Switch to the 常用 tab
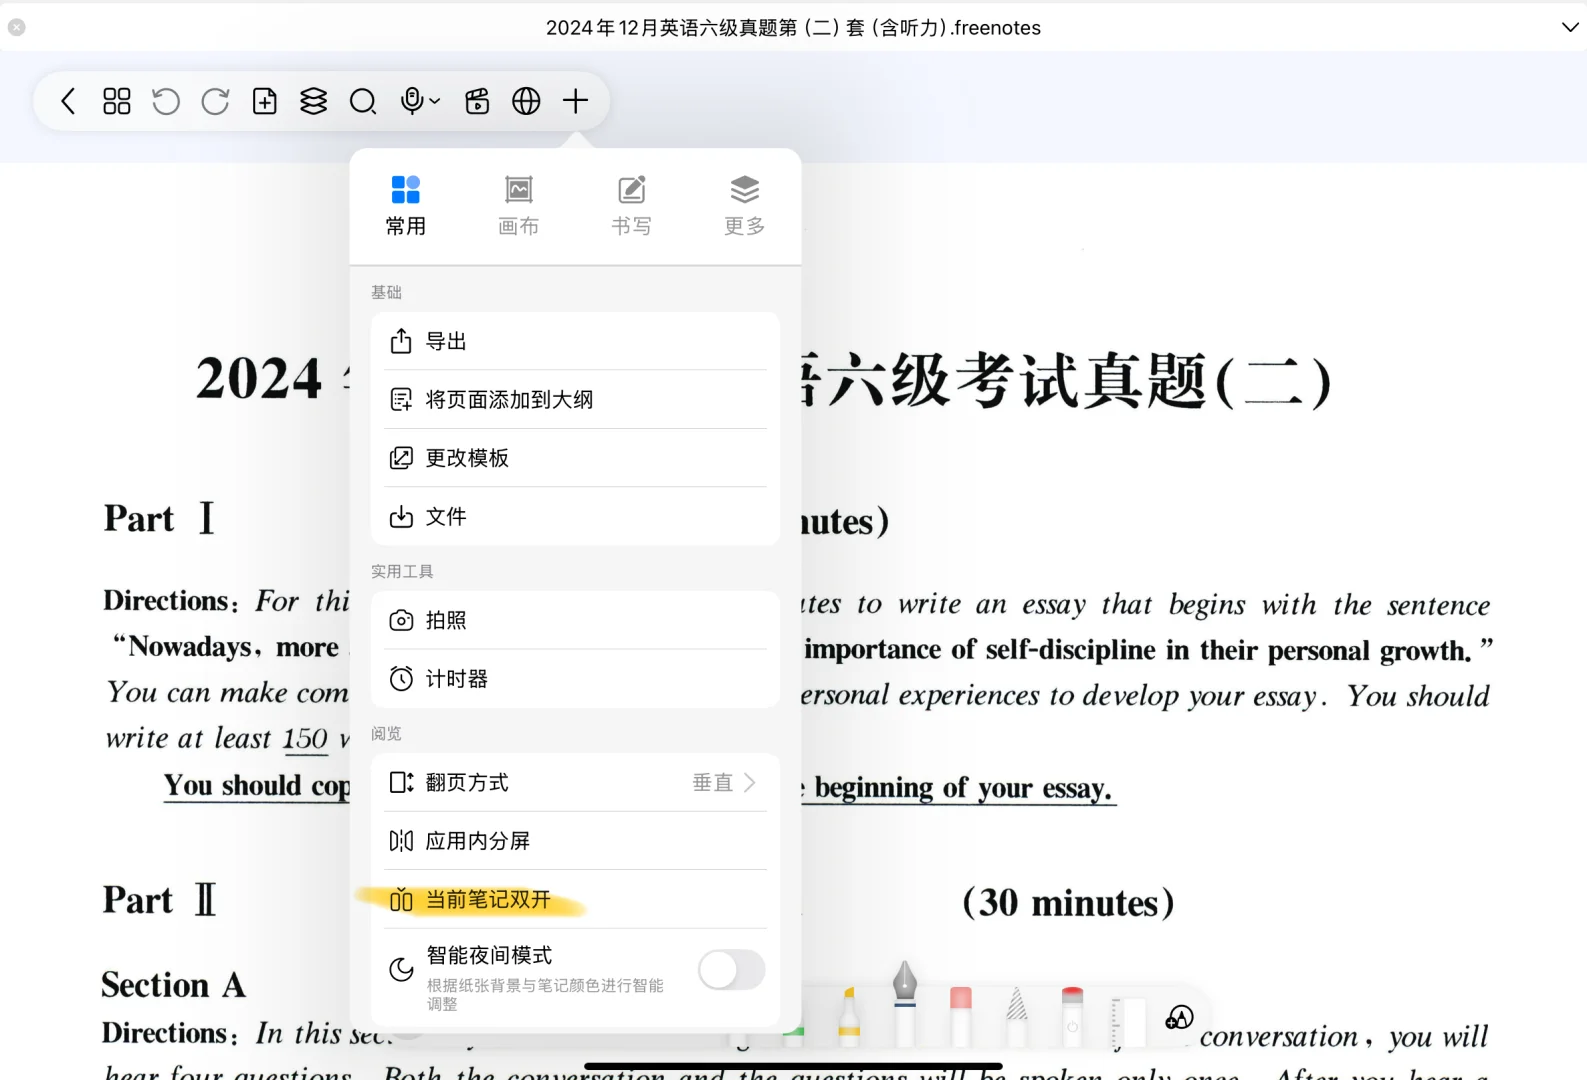The width and height of the screenshot is (1587, 1080). click(406, 206)
